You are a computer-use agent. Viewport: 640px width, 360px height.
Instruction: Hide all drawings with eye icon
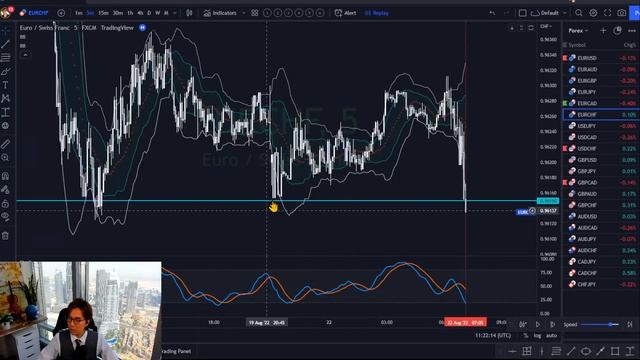point(6,217)
